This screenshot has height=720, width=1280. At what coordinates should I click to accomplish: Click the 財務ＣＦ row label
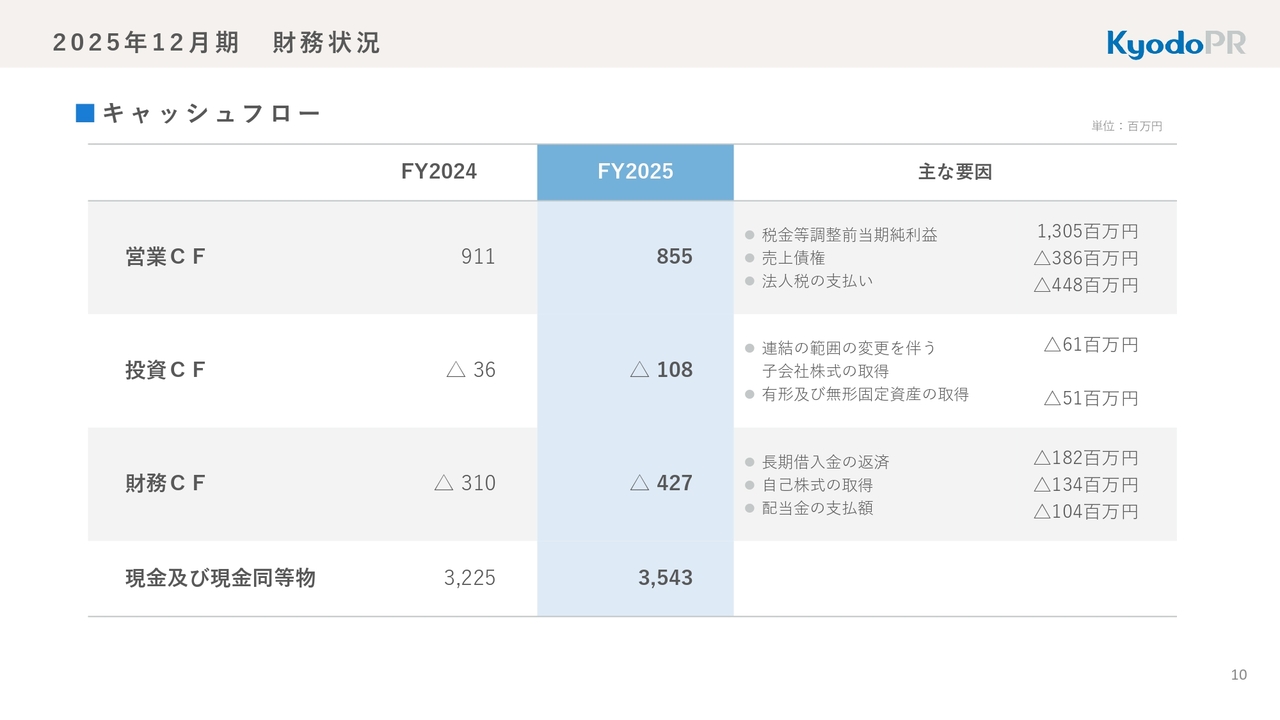coord(165,483)
